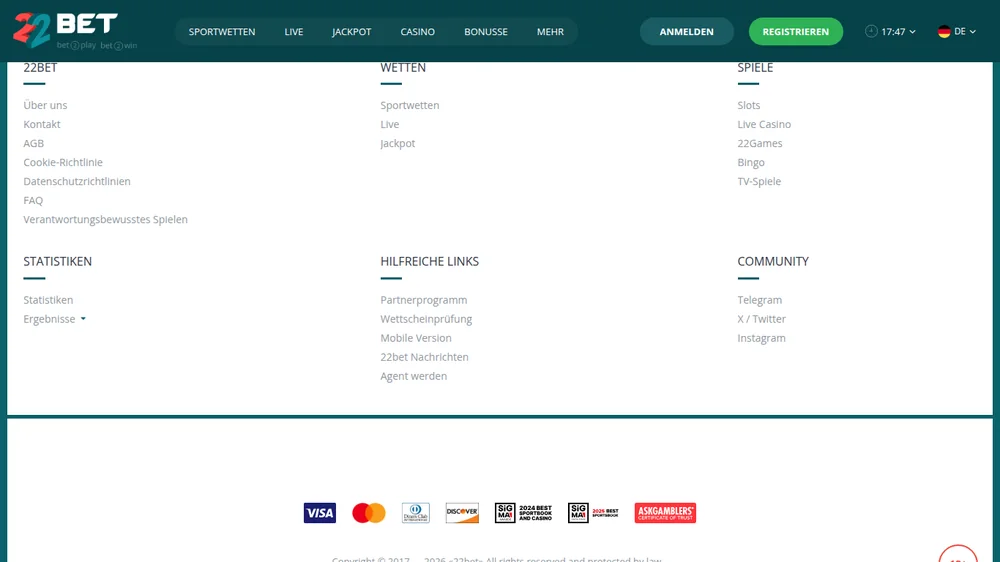Screen dimensions: 1000x562
Task: Open the TV-Spiele link
Action: [x=759, y=182]
